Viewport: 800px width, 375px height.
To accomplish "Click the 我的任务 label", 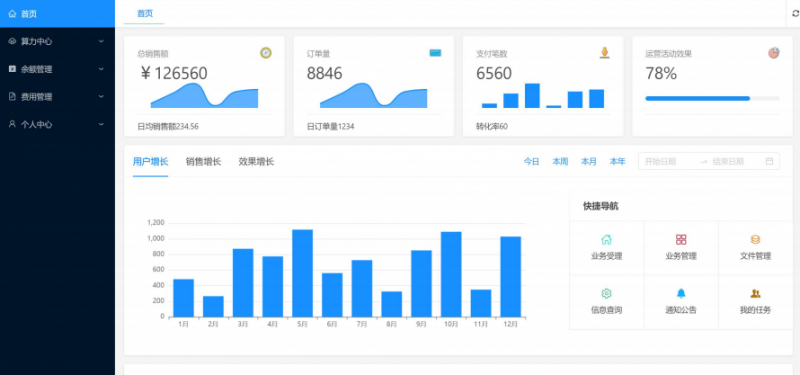I will (x=756, y=310).
